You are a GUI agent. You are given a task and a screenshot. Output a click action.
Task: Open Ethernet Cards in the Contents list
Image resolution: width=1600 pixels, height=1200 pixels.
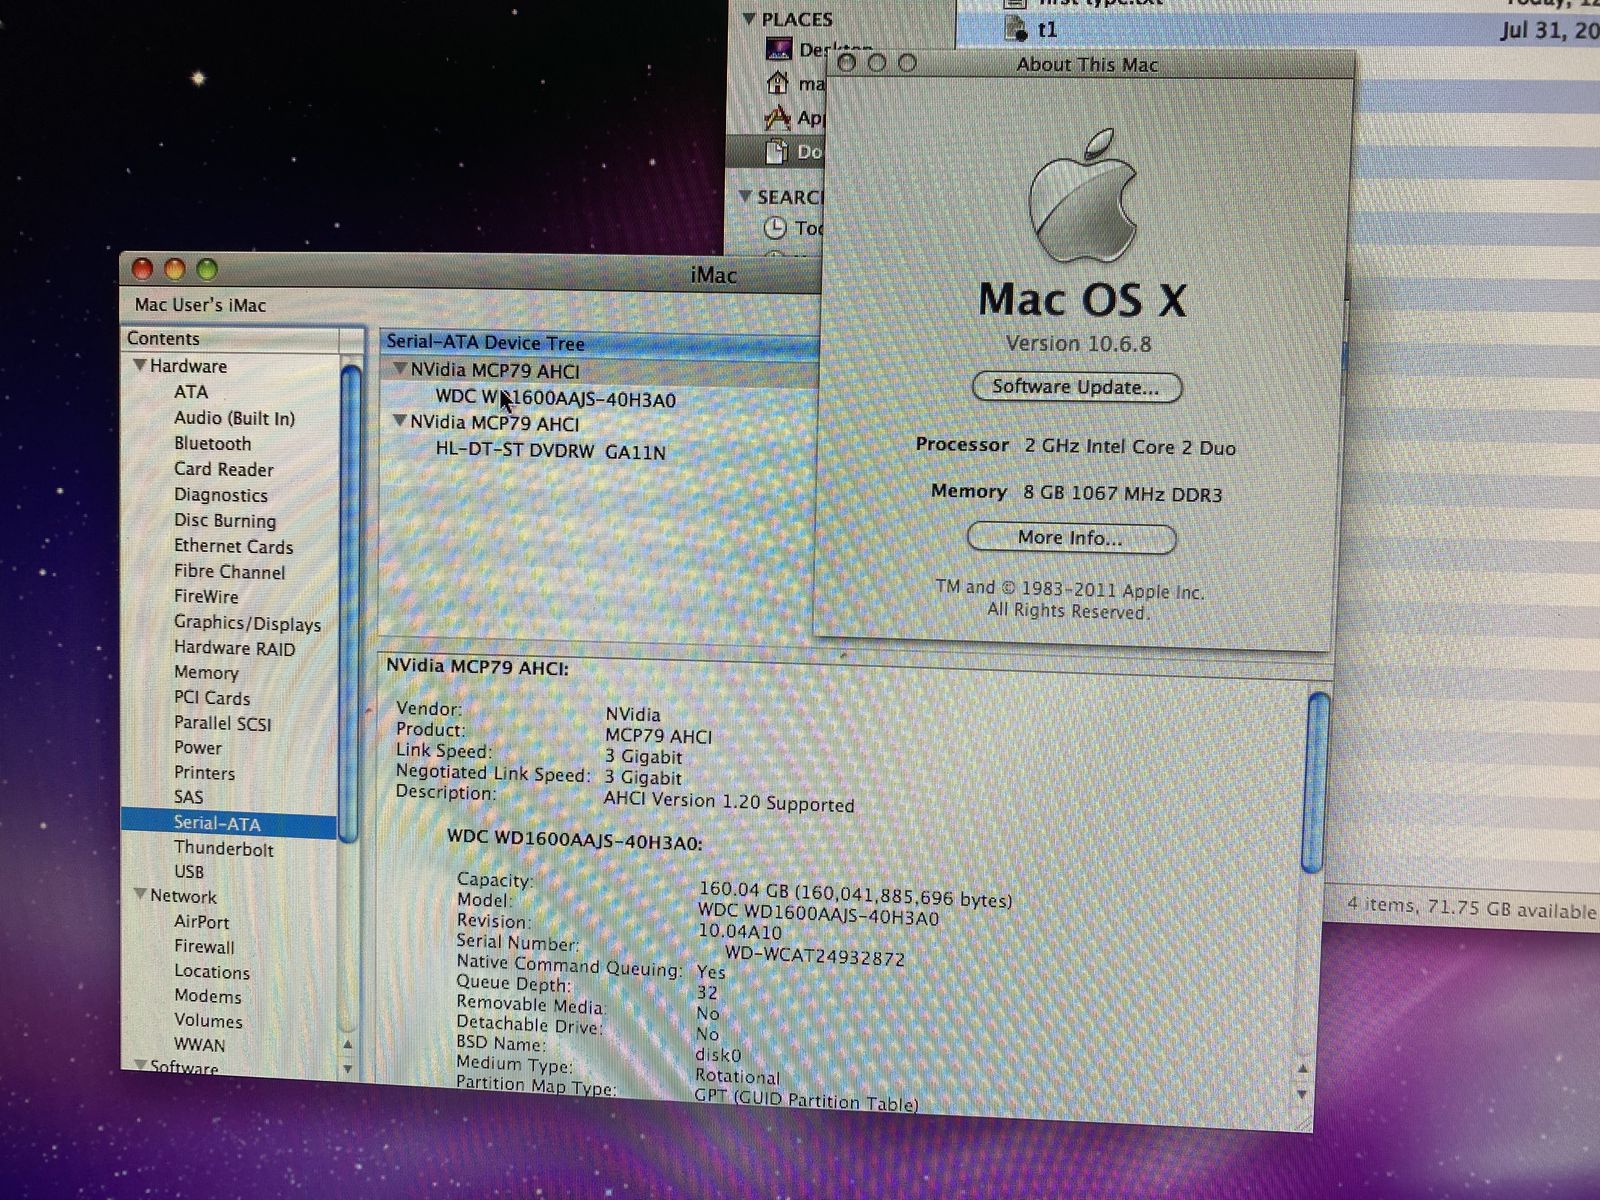233,546
